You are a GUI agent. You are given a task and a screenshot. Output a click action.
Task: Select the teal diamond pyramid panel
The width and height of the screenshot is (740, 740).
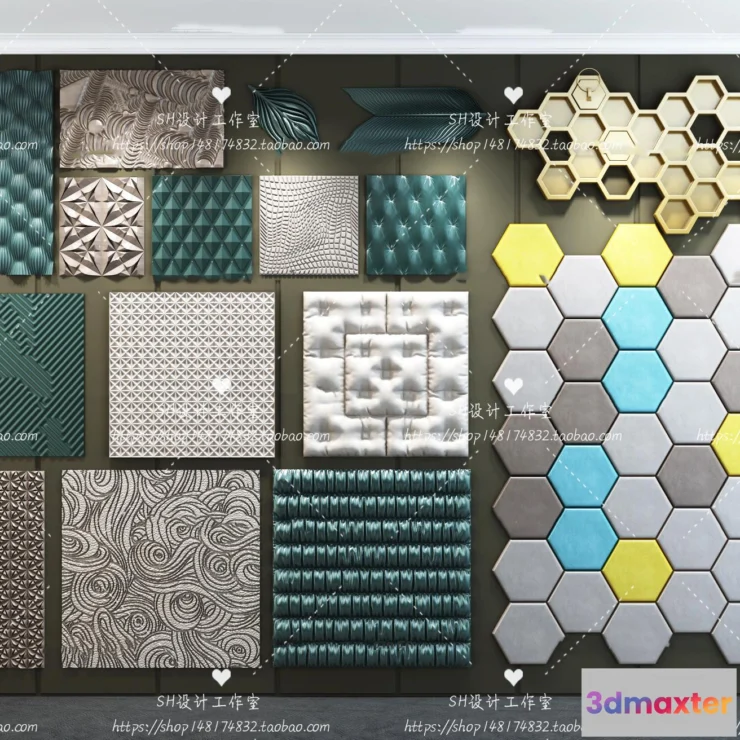point(202,227)
